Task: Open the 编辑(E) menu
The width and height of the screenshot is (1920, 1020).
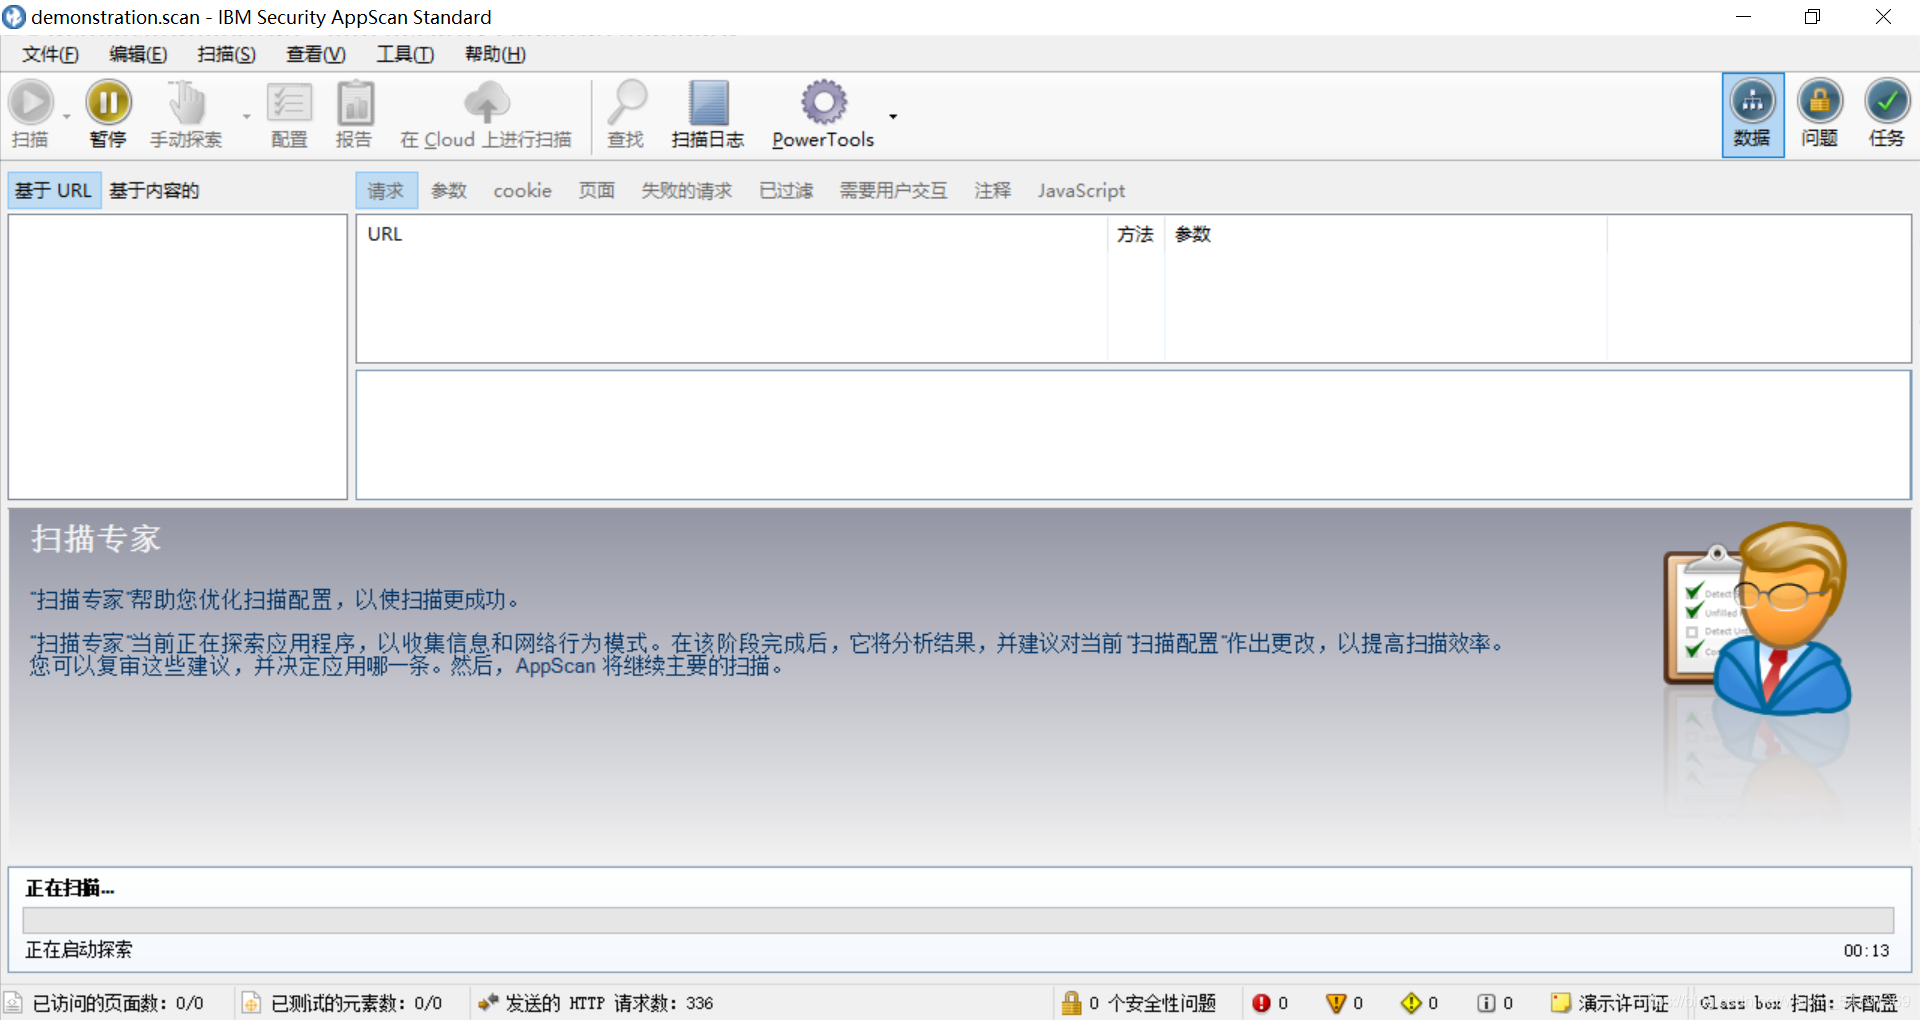Action: click(138, 54)
